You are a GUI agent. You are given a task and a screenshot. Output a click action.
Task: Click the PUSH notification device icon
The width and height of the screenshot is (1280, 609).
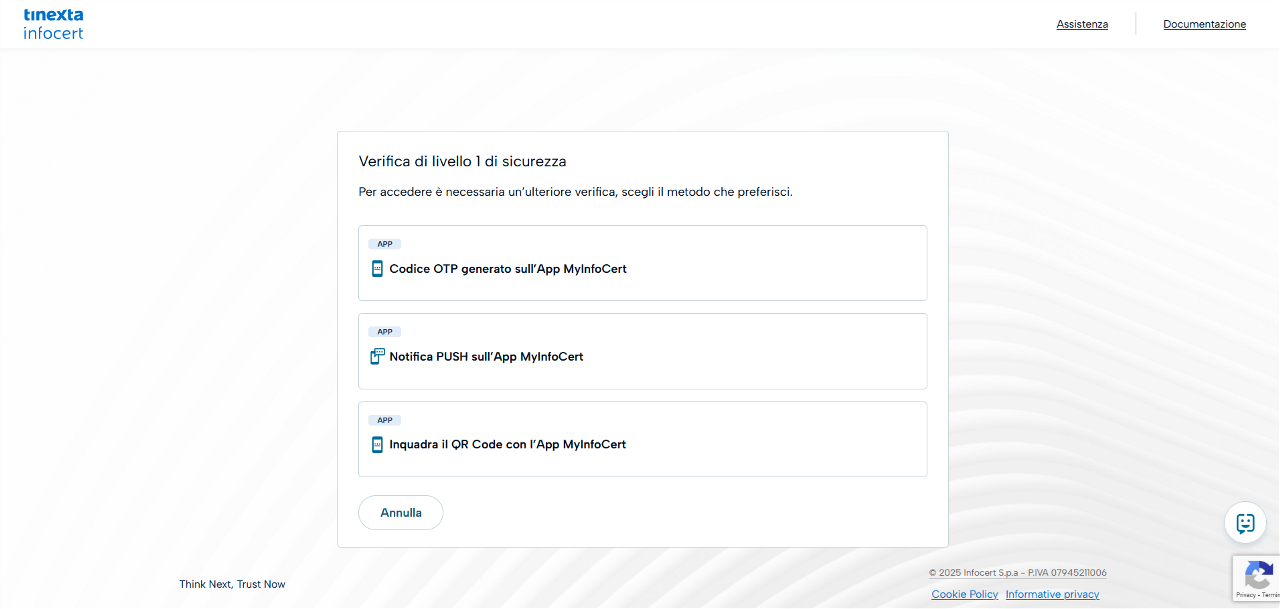(377, 357)
